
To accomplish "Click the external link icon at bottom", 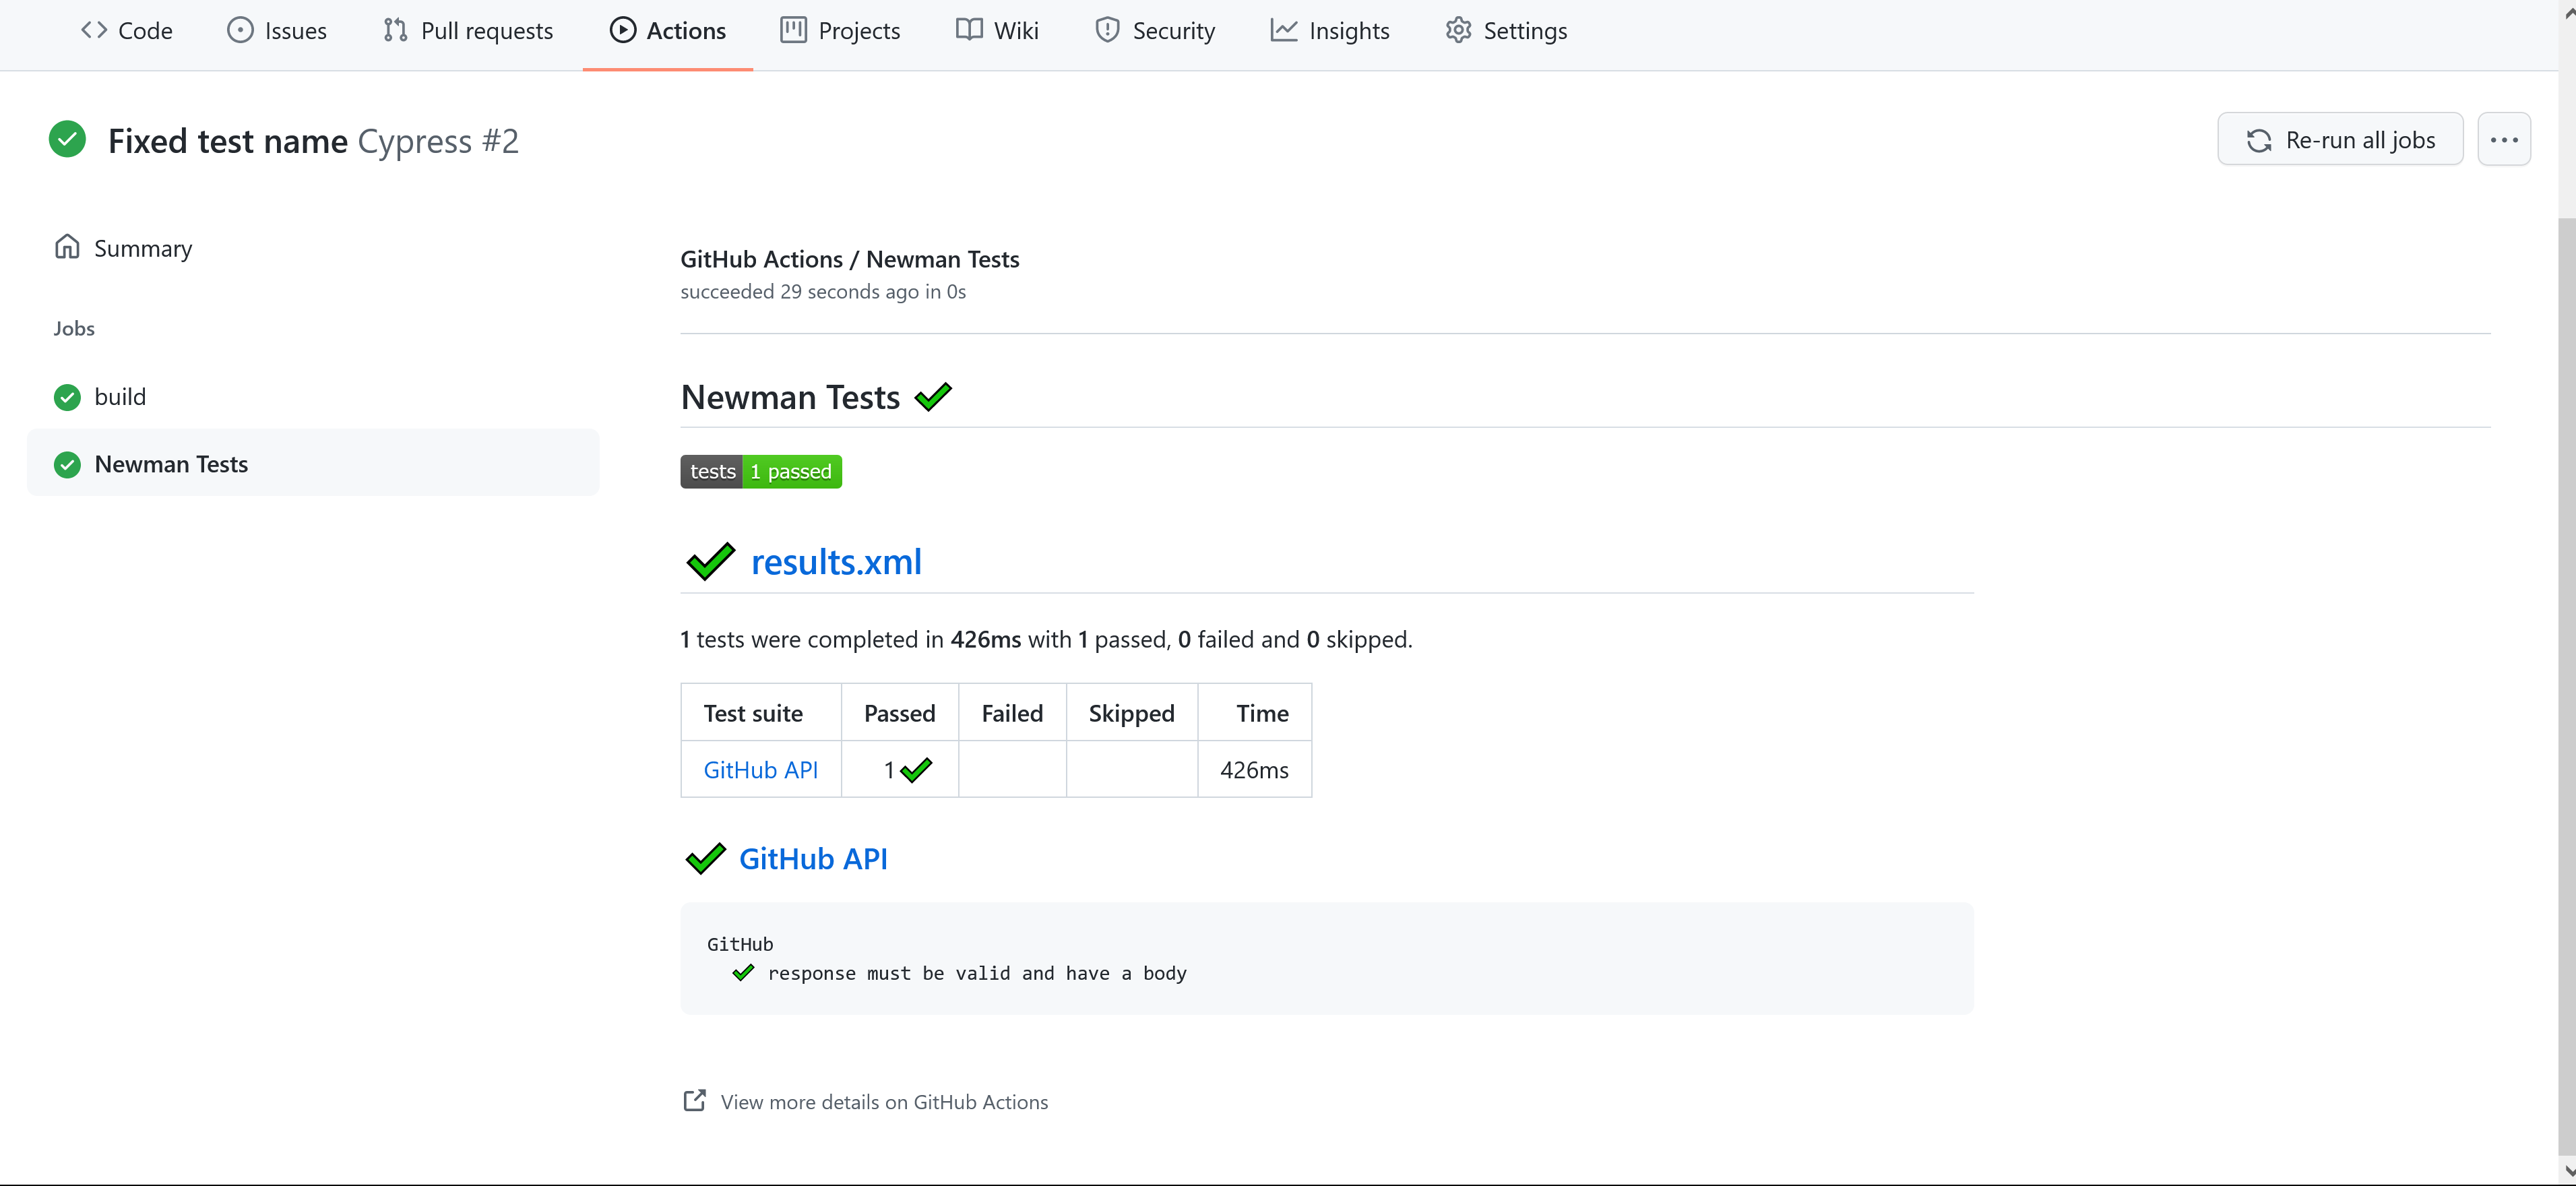I will 694,1101.
